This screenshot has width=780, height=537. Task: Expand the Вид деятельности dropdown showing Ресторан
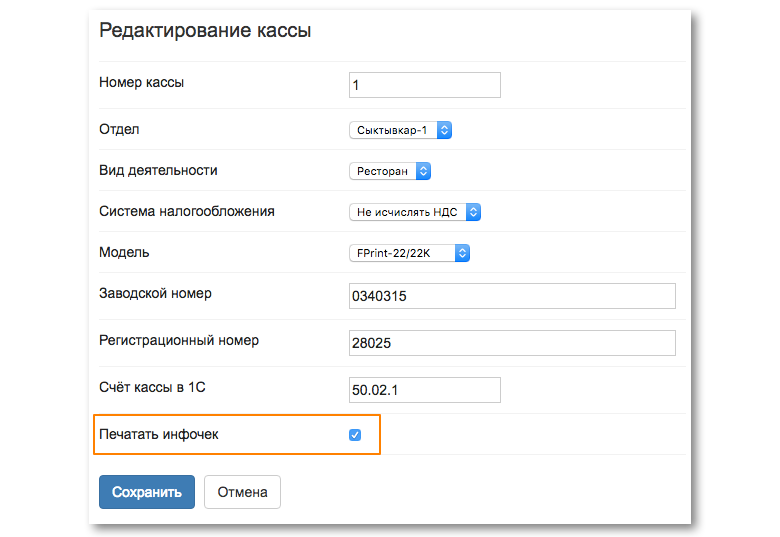coord(390,171)
